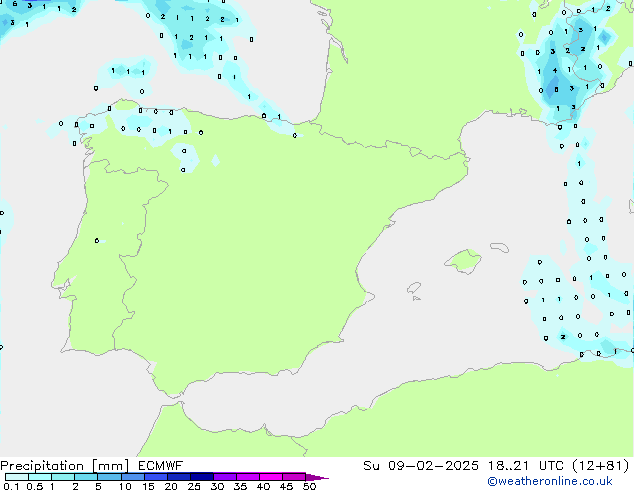The width and height of the screenshot is (634, 490).
Task: Open the weatheronline.co.uk link
Action: [550, 482]
